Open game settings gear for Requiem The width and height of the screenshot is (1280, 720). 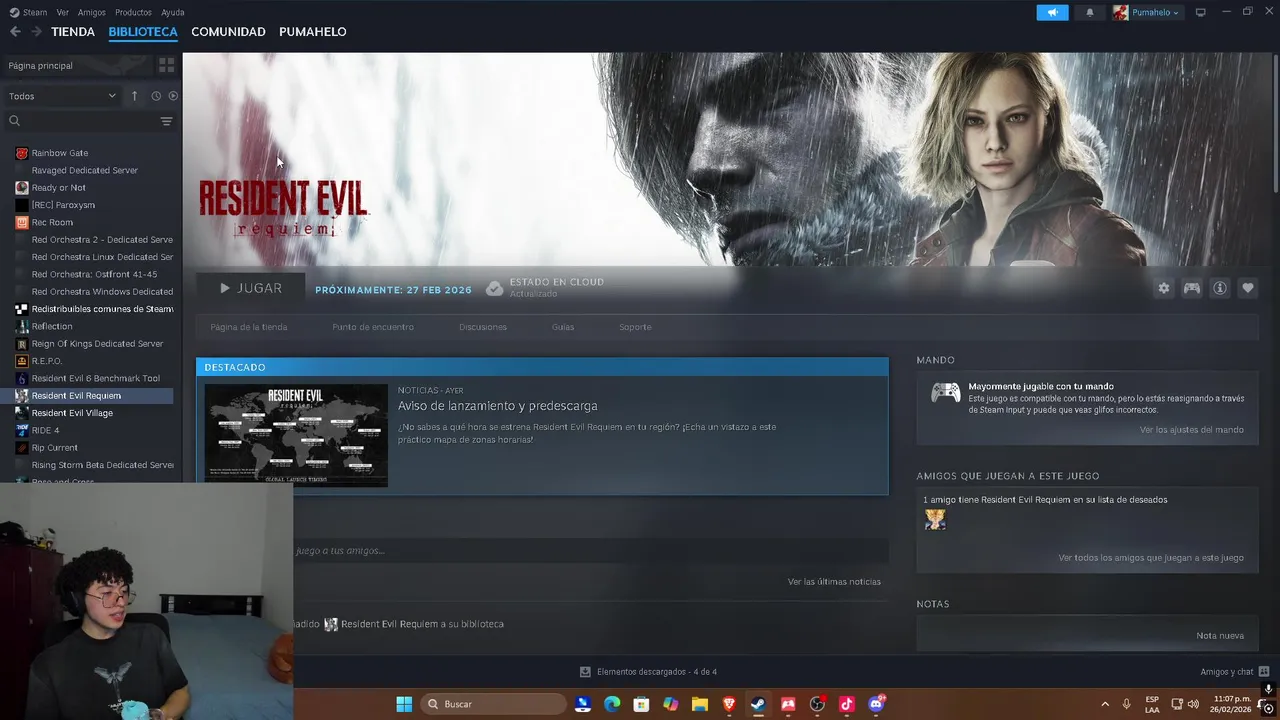pyautogui.click(x=1164, y=288)
